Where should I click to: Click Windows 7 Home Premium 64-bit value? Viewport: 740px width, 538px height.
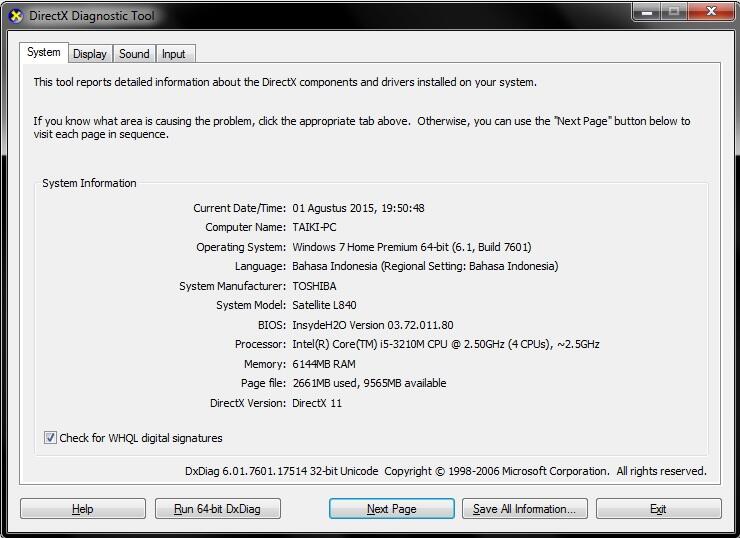[412, 247]
